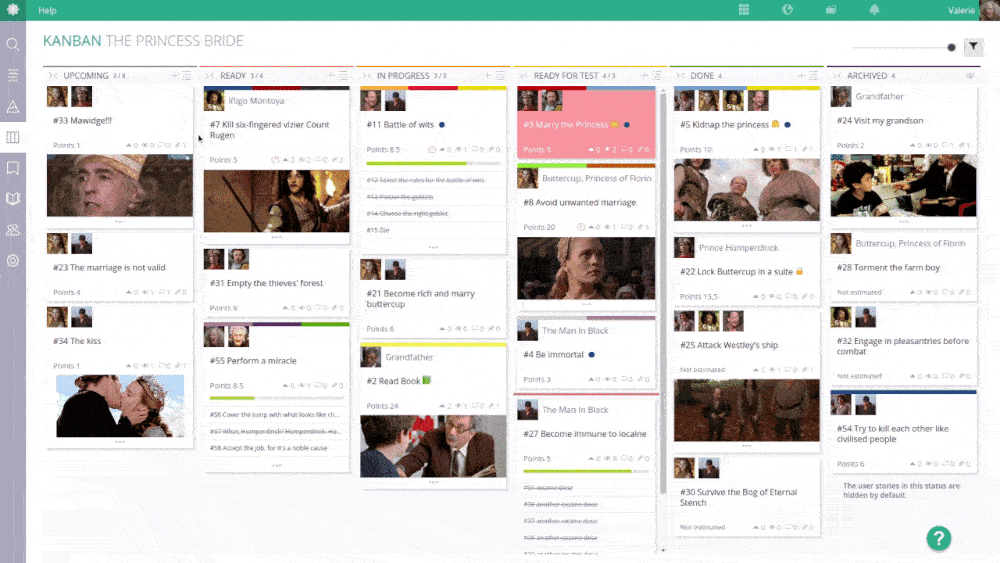Open the kanban filter funnel icon
This screenshot has height=563, width=1000.
click(x=973, y=47)
